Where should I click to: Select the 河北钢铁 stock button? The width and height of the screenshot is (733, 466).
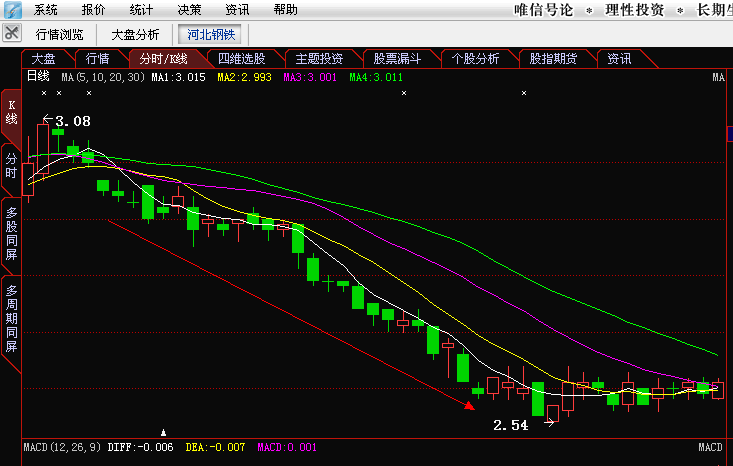point(210,34)
